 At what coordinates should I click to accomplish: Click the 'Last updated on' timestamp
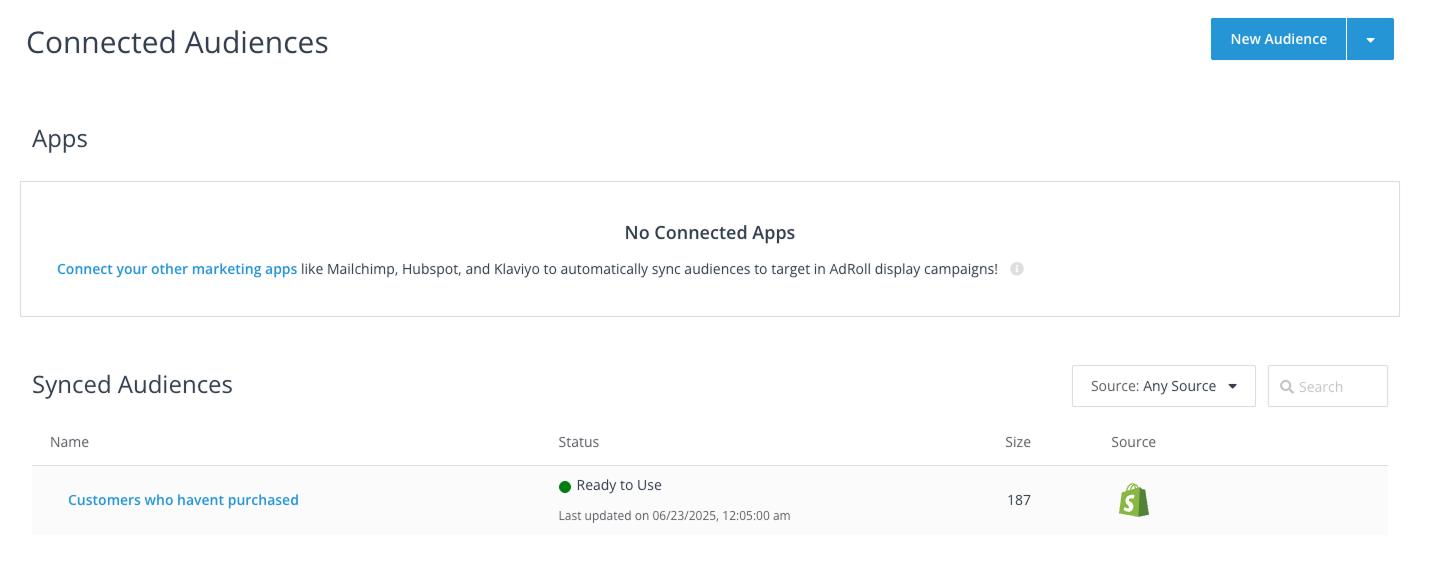click(674, 516)
